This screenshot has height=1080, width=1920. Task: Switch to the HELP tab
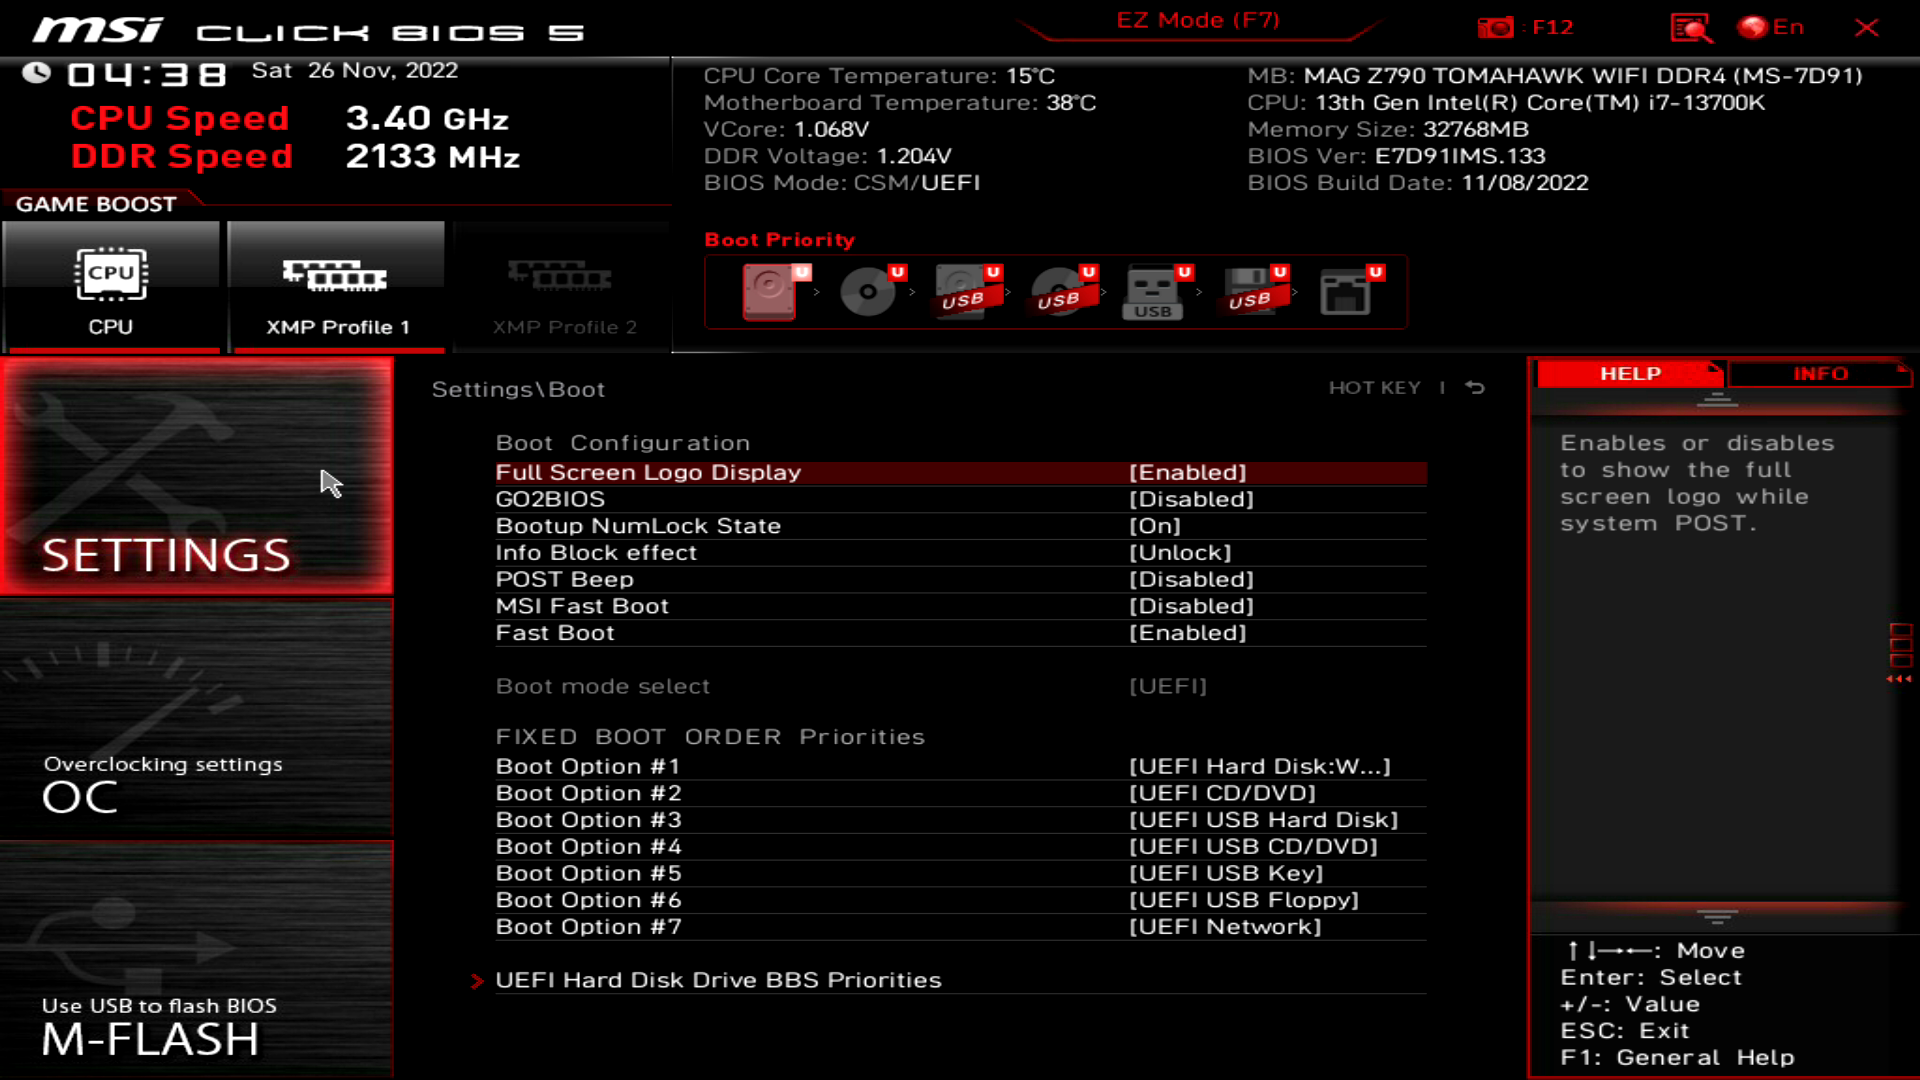(1630, 373)
